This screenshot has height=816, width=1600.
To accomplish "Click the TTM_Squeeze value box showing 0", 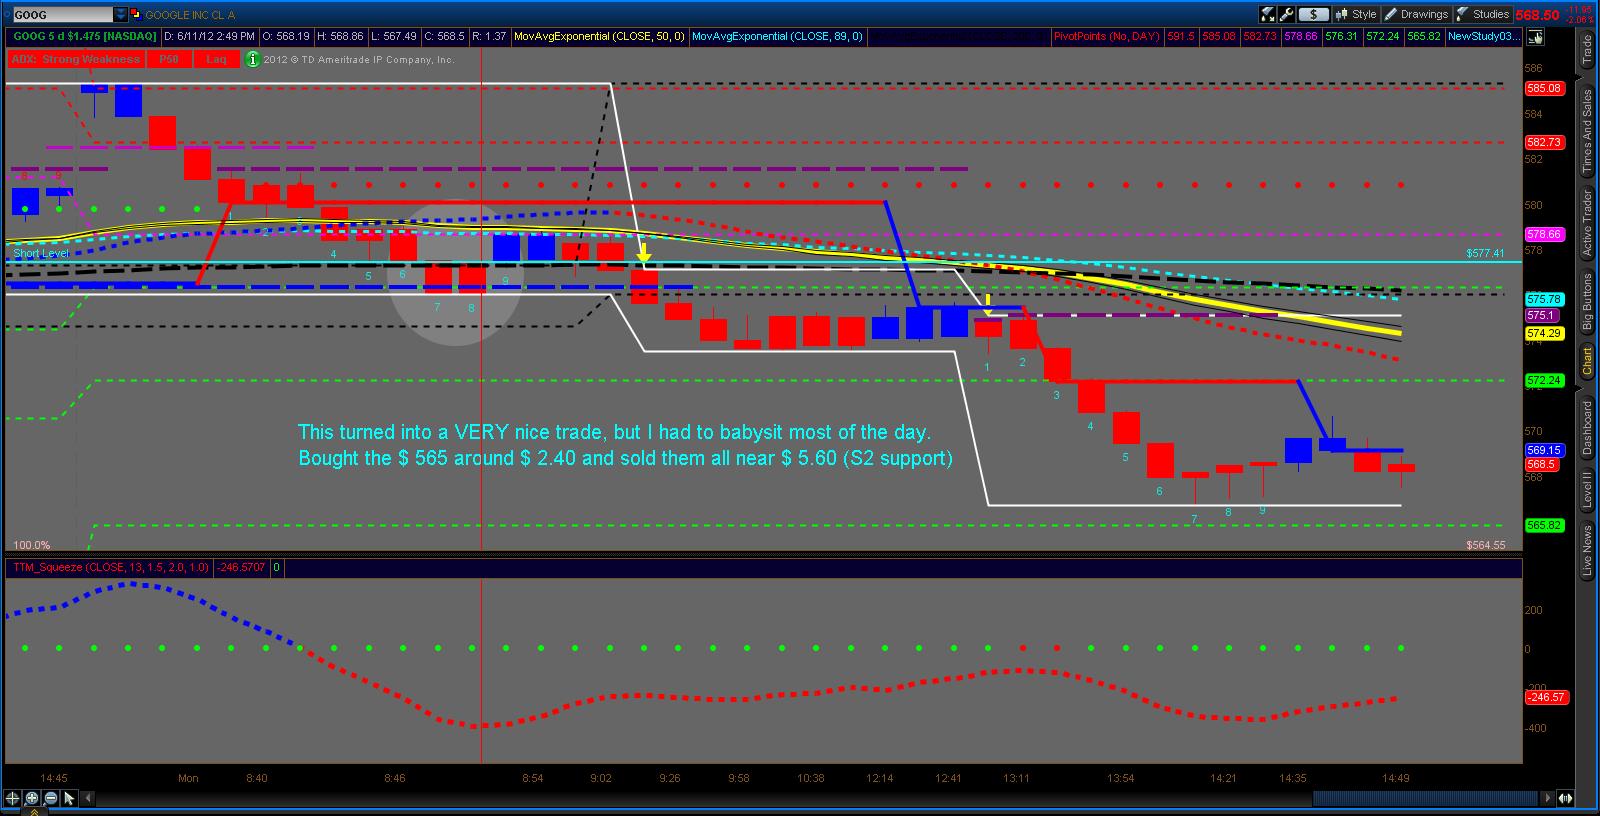I will pos(277,567).
